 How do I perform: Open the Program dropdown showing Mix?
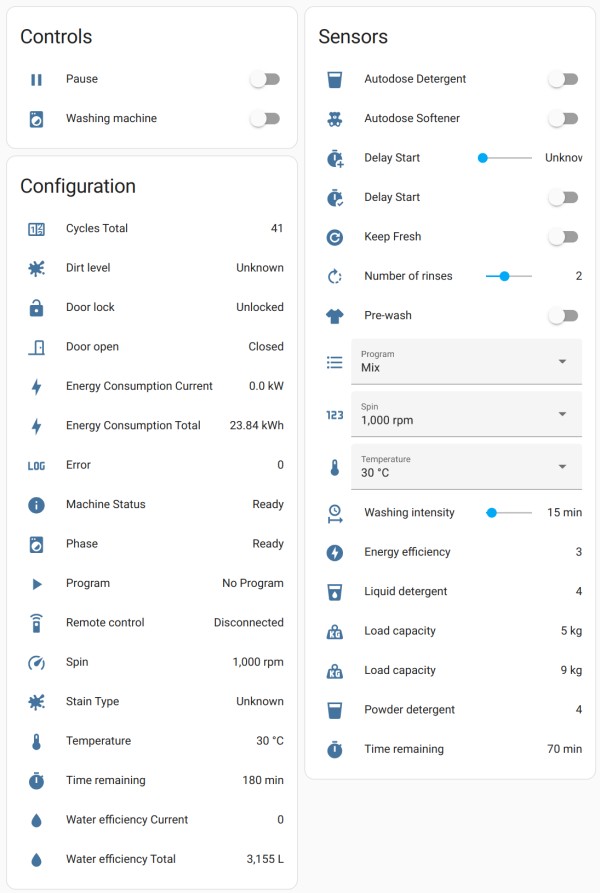tap(466, 361)
